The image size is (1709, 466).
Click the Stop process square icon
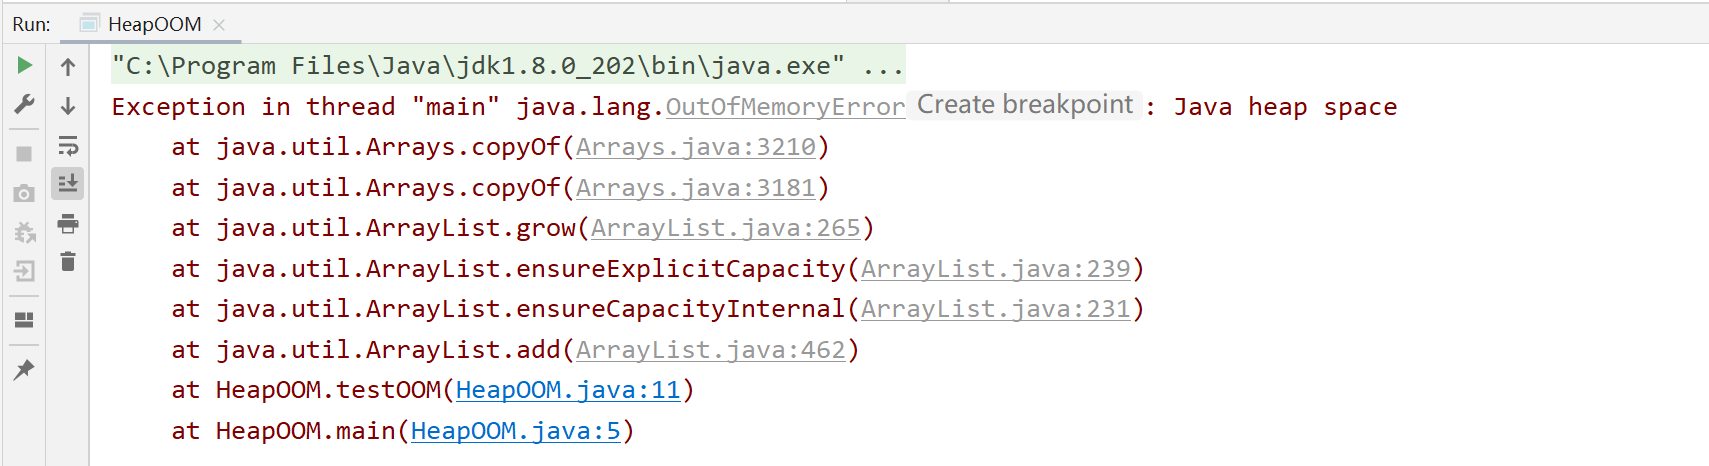point(25,154)
